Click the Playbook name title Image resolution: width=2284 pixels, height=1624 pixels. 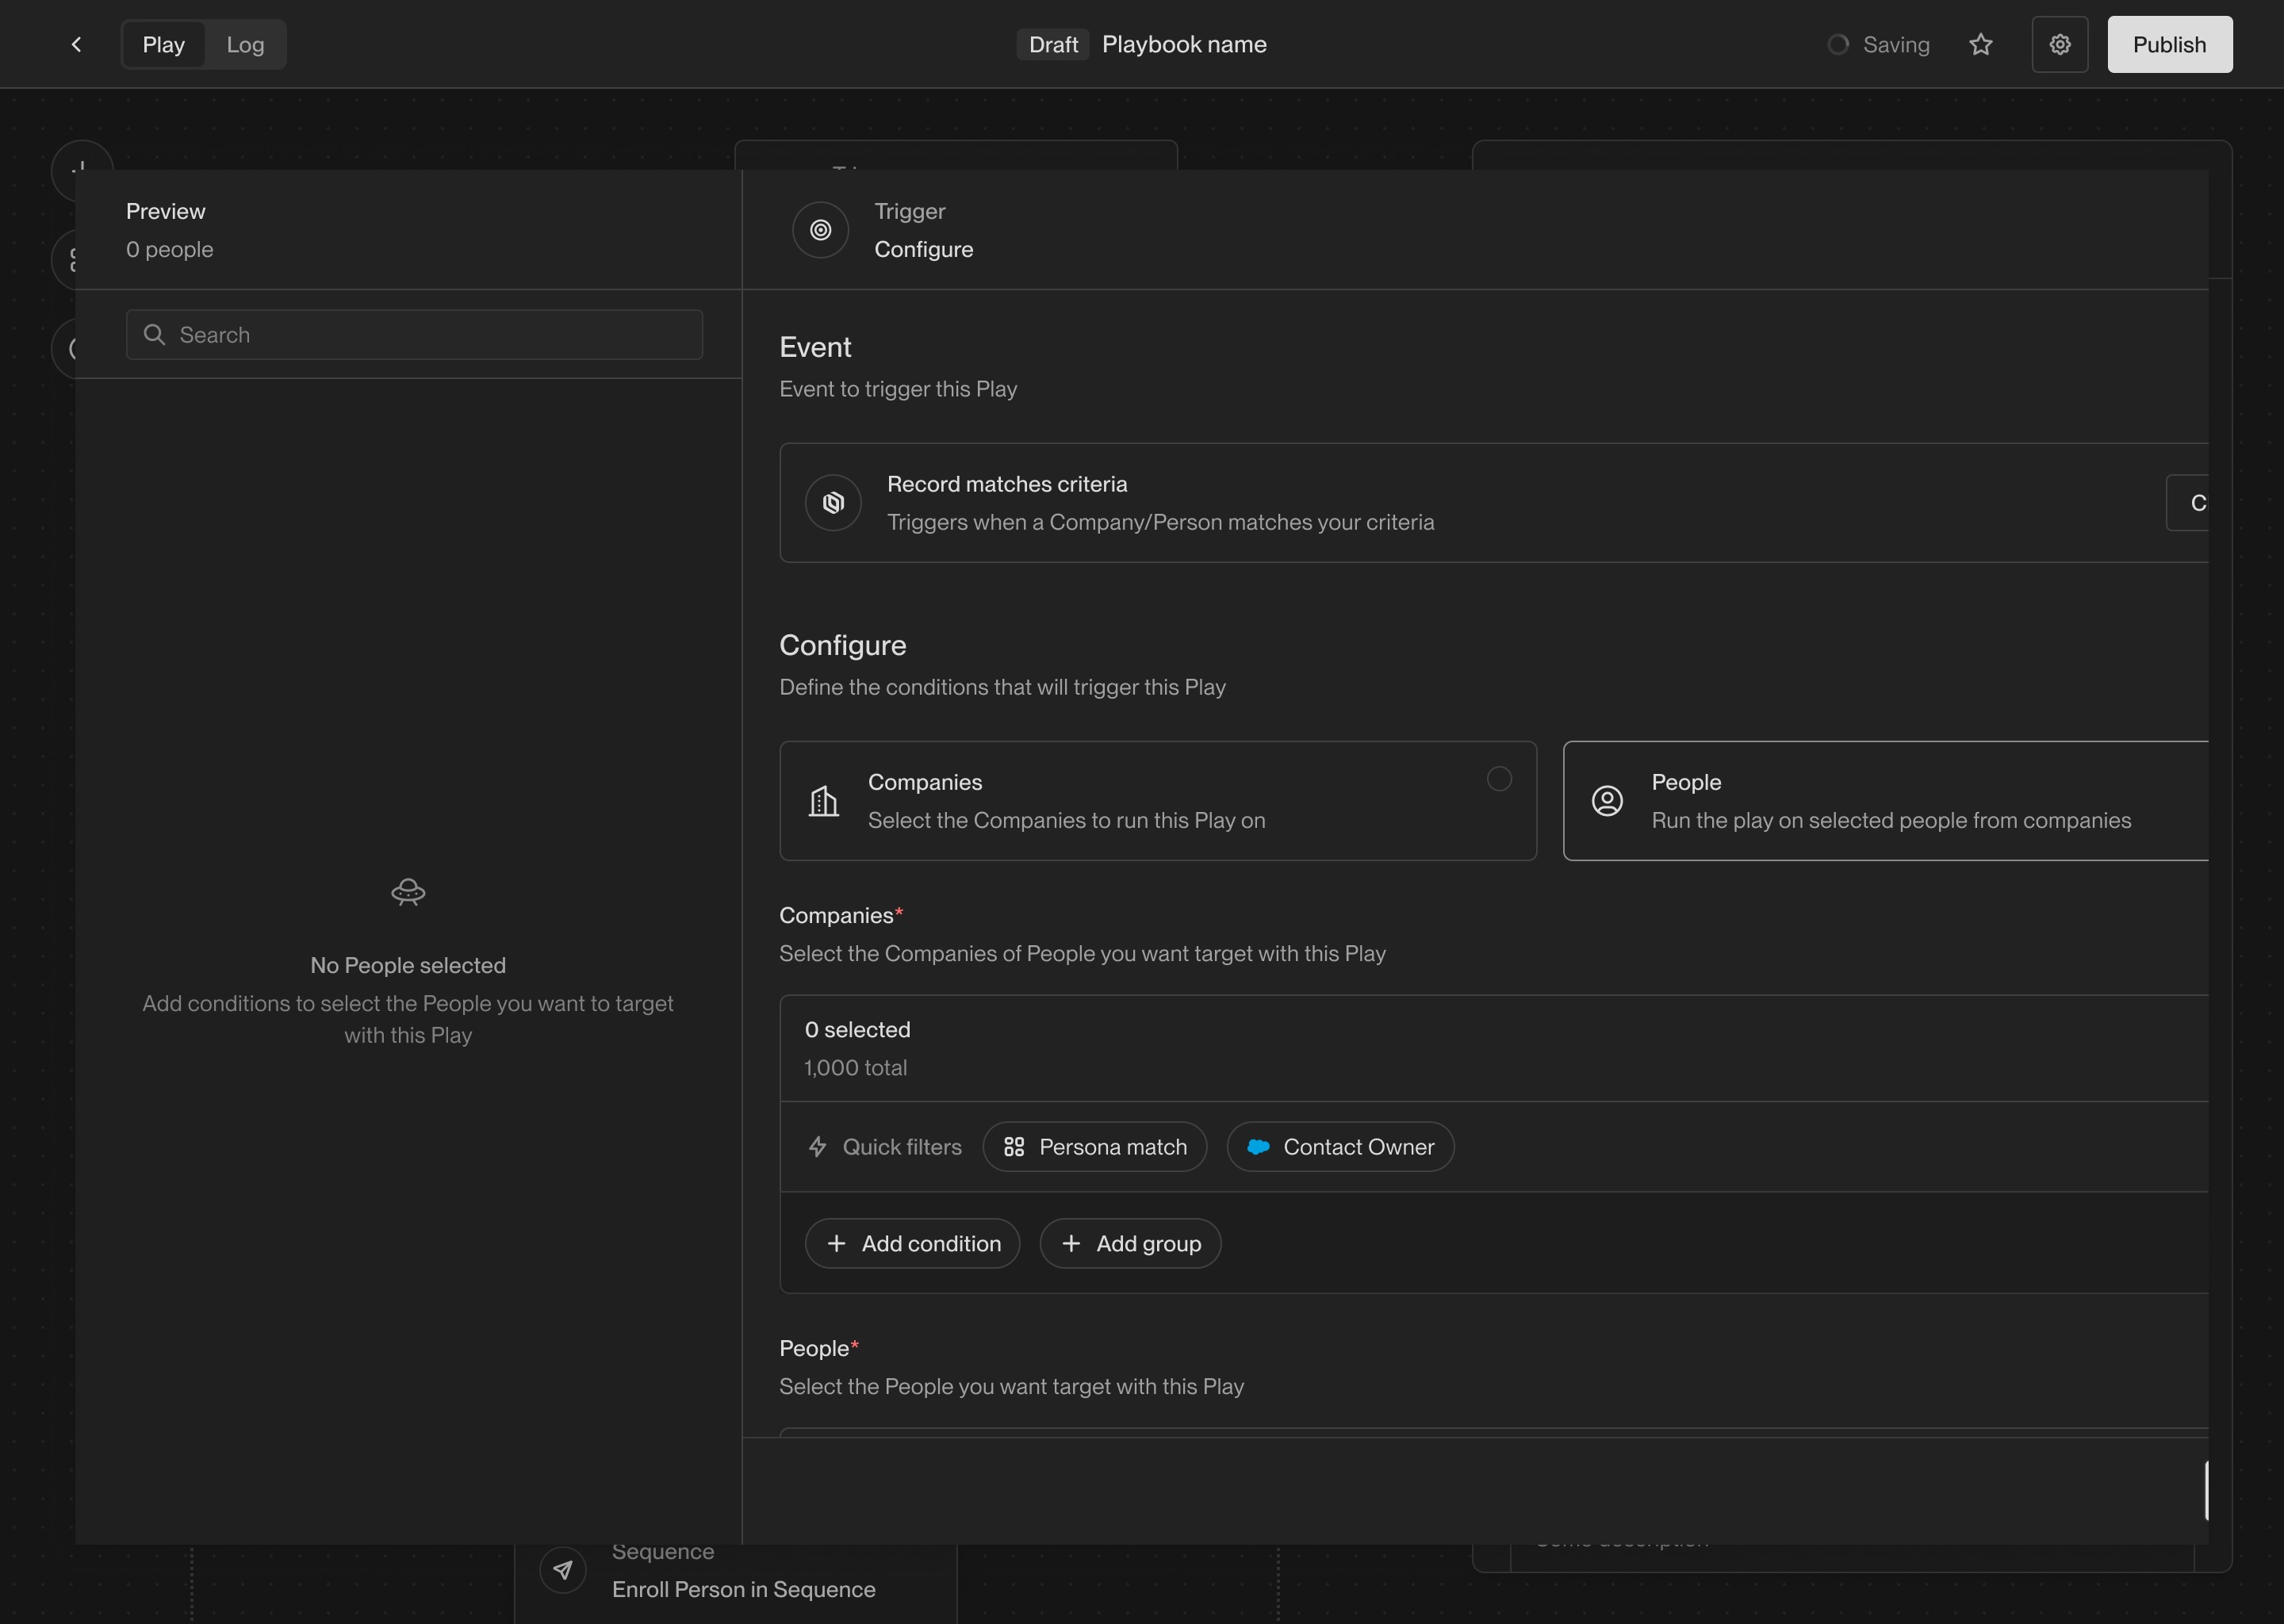(1184, 44)
